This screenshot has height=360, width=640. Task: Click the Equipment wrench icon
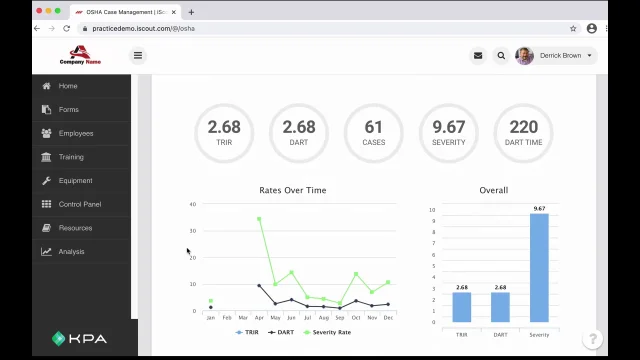47,180
